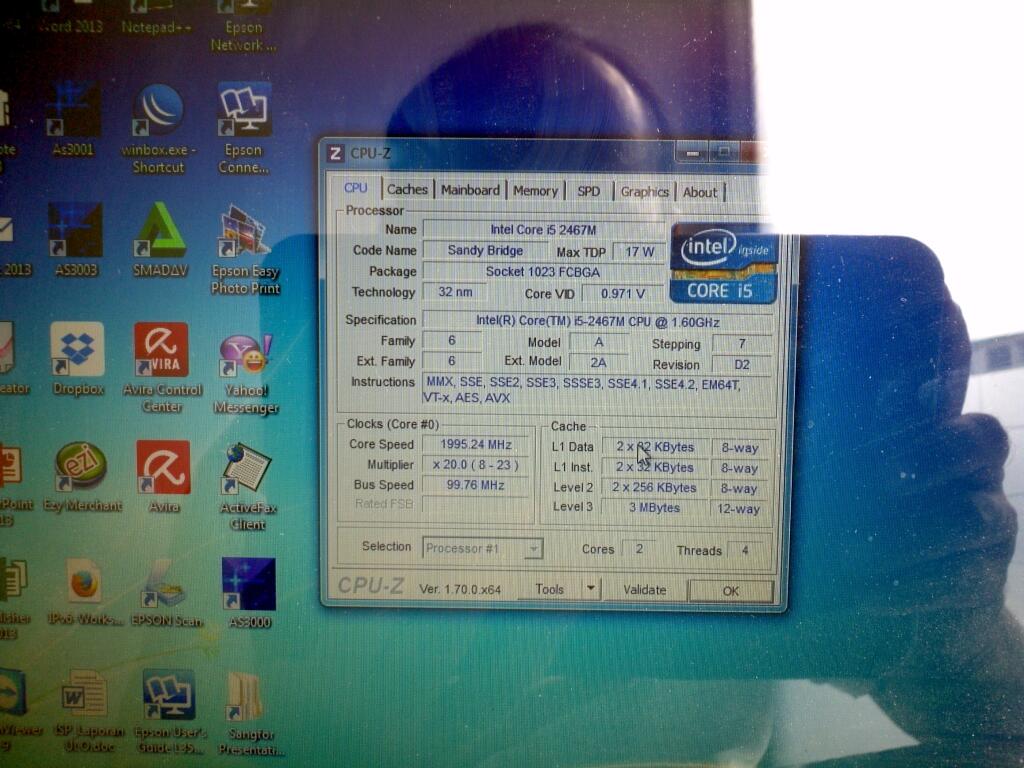Open the About tab
Image resolution: width=1024 pixels, height=768 pixels.
coord(700,193)
